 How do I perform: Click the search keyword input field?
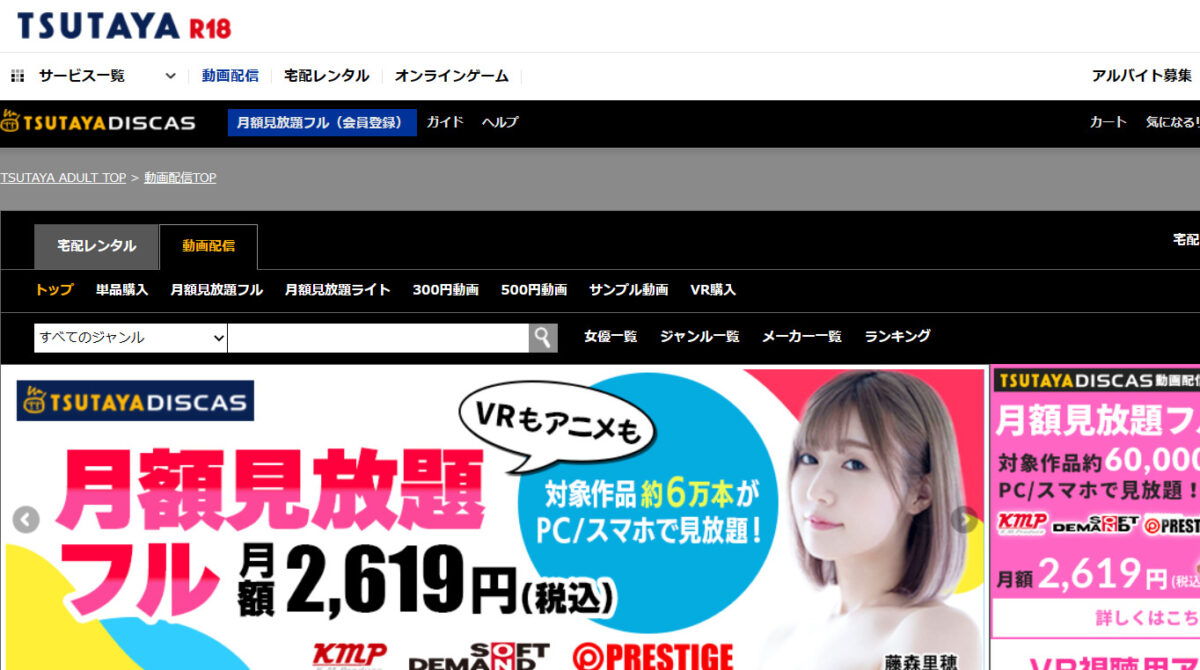[378, 338]
